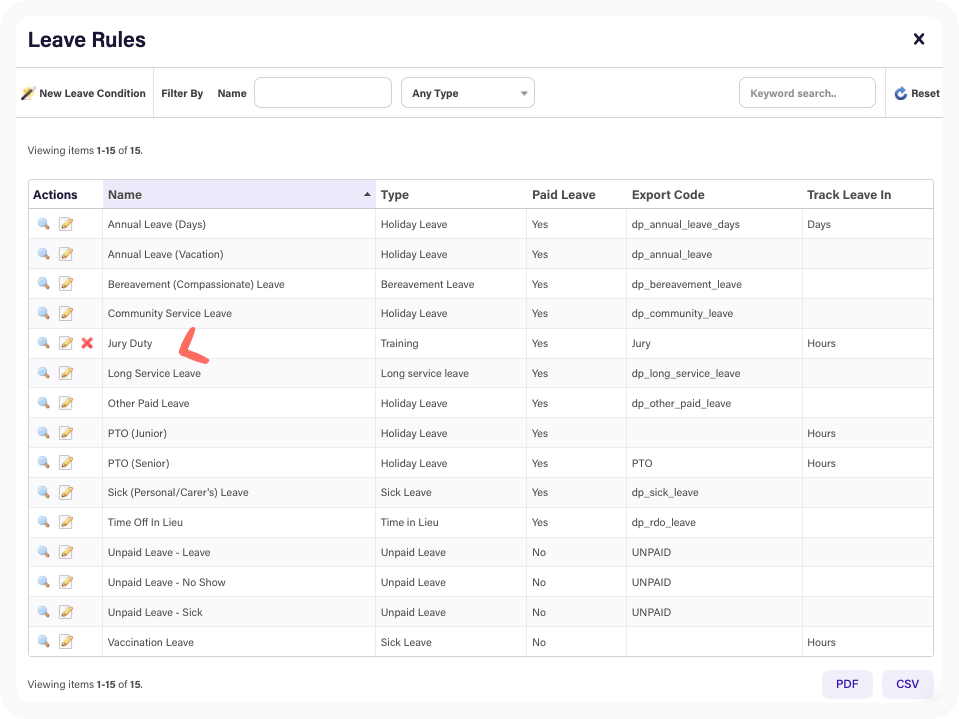Edit Bereavement (Compassionate) Leave rule
This screenshot has height=719, width=959.
point(66,284)
